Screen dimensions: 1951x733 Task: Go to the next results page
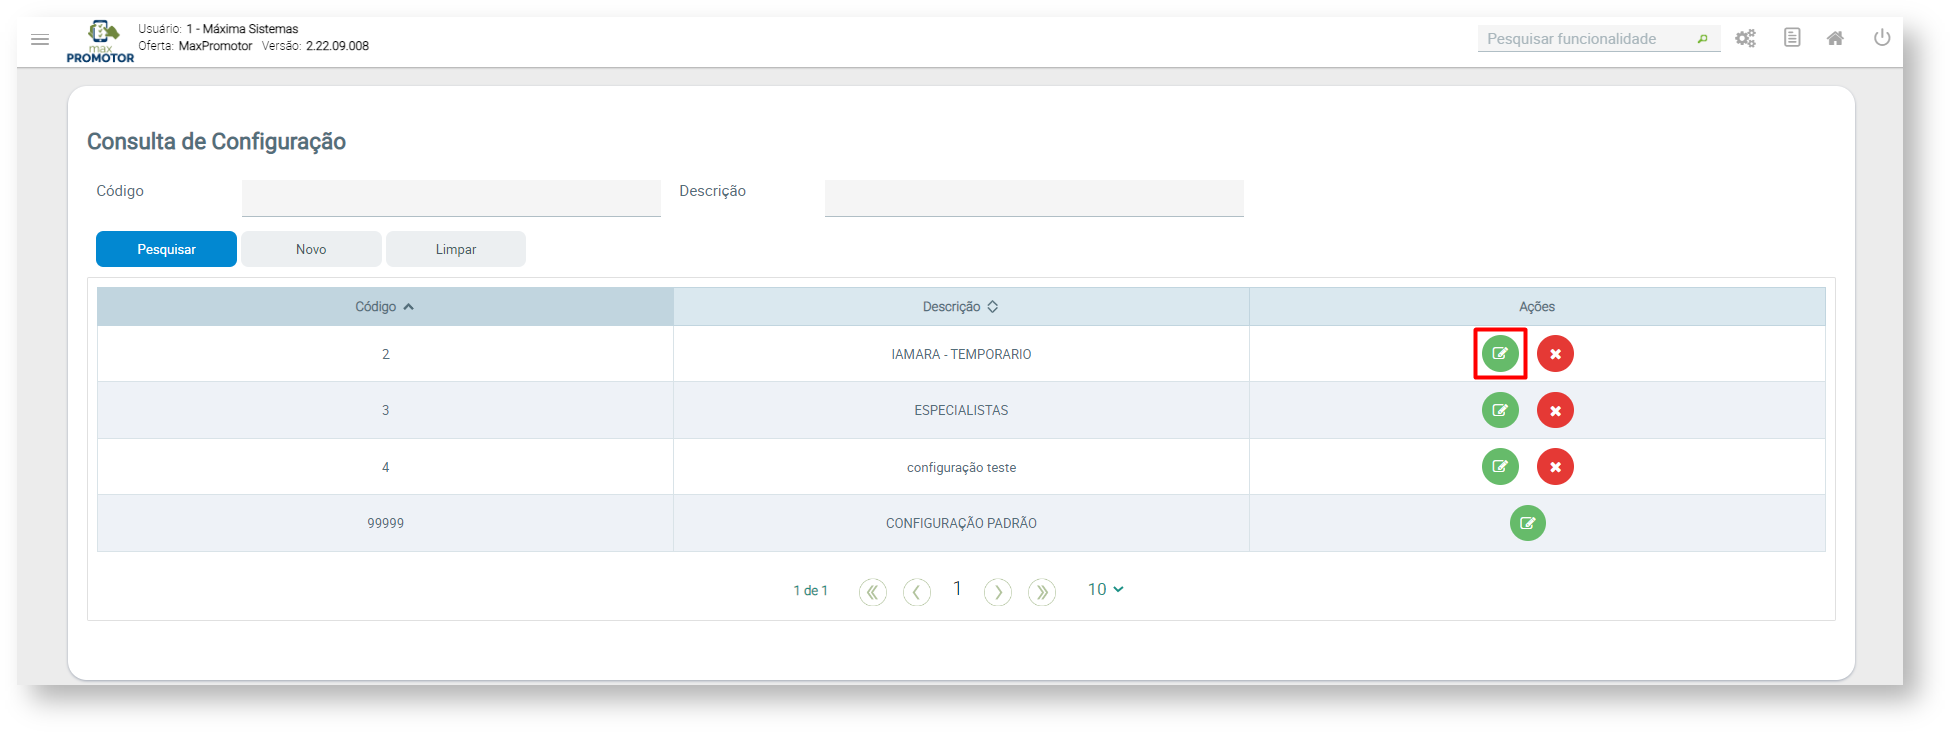(x=998, y=592)
